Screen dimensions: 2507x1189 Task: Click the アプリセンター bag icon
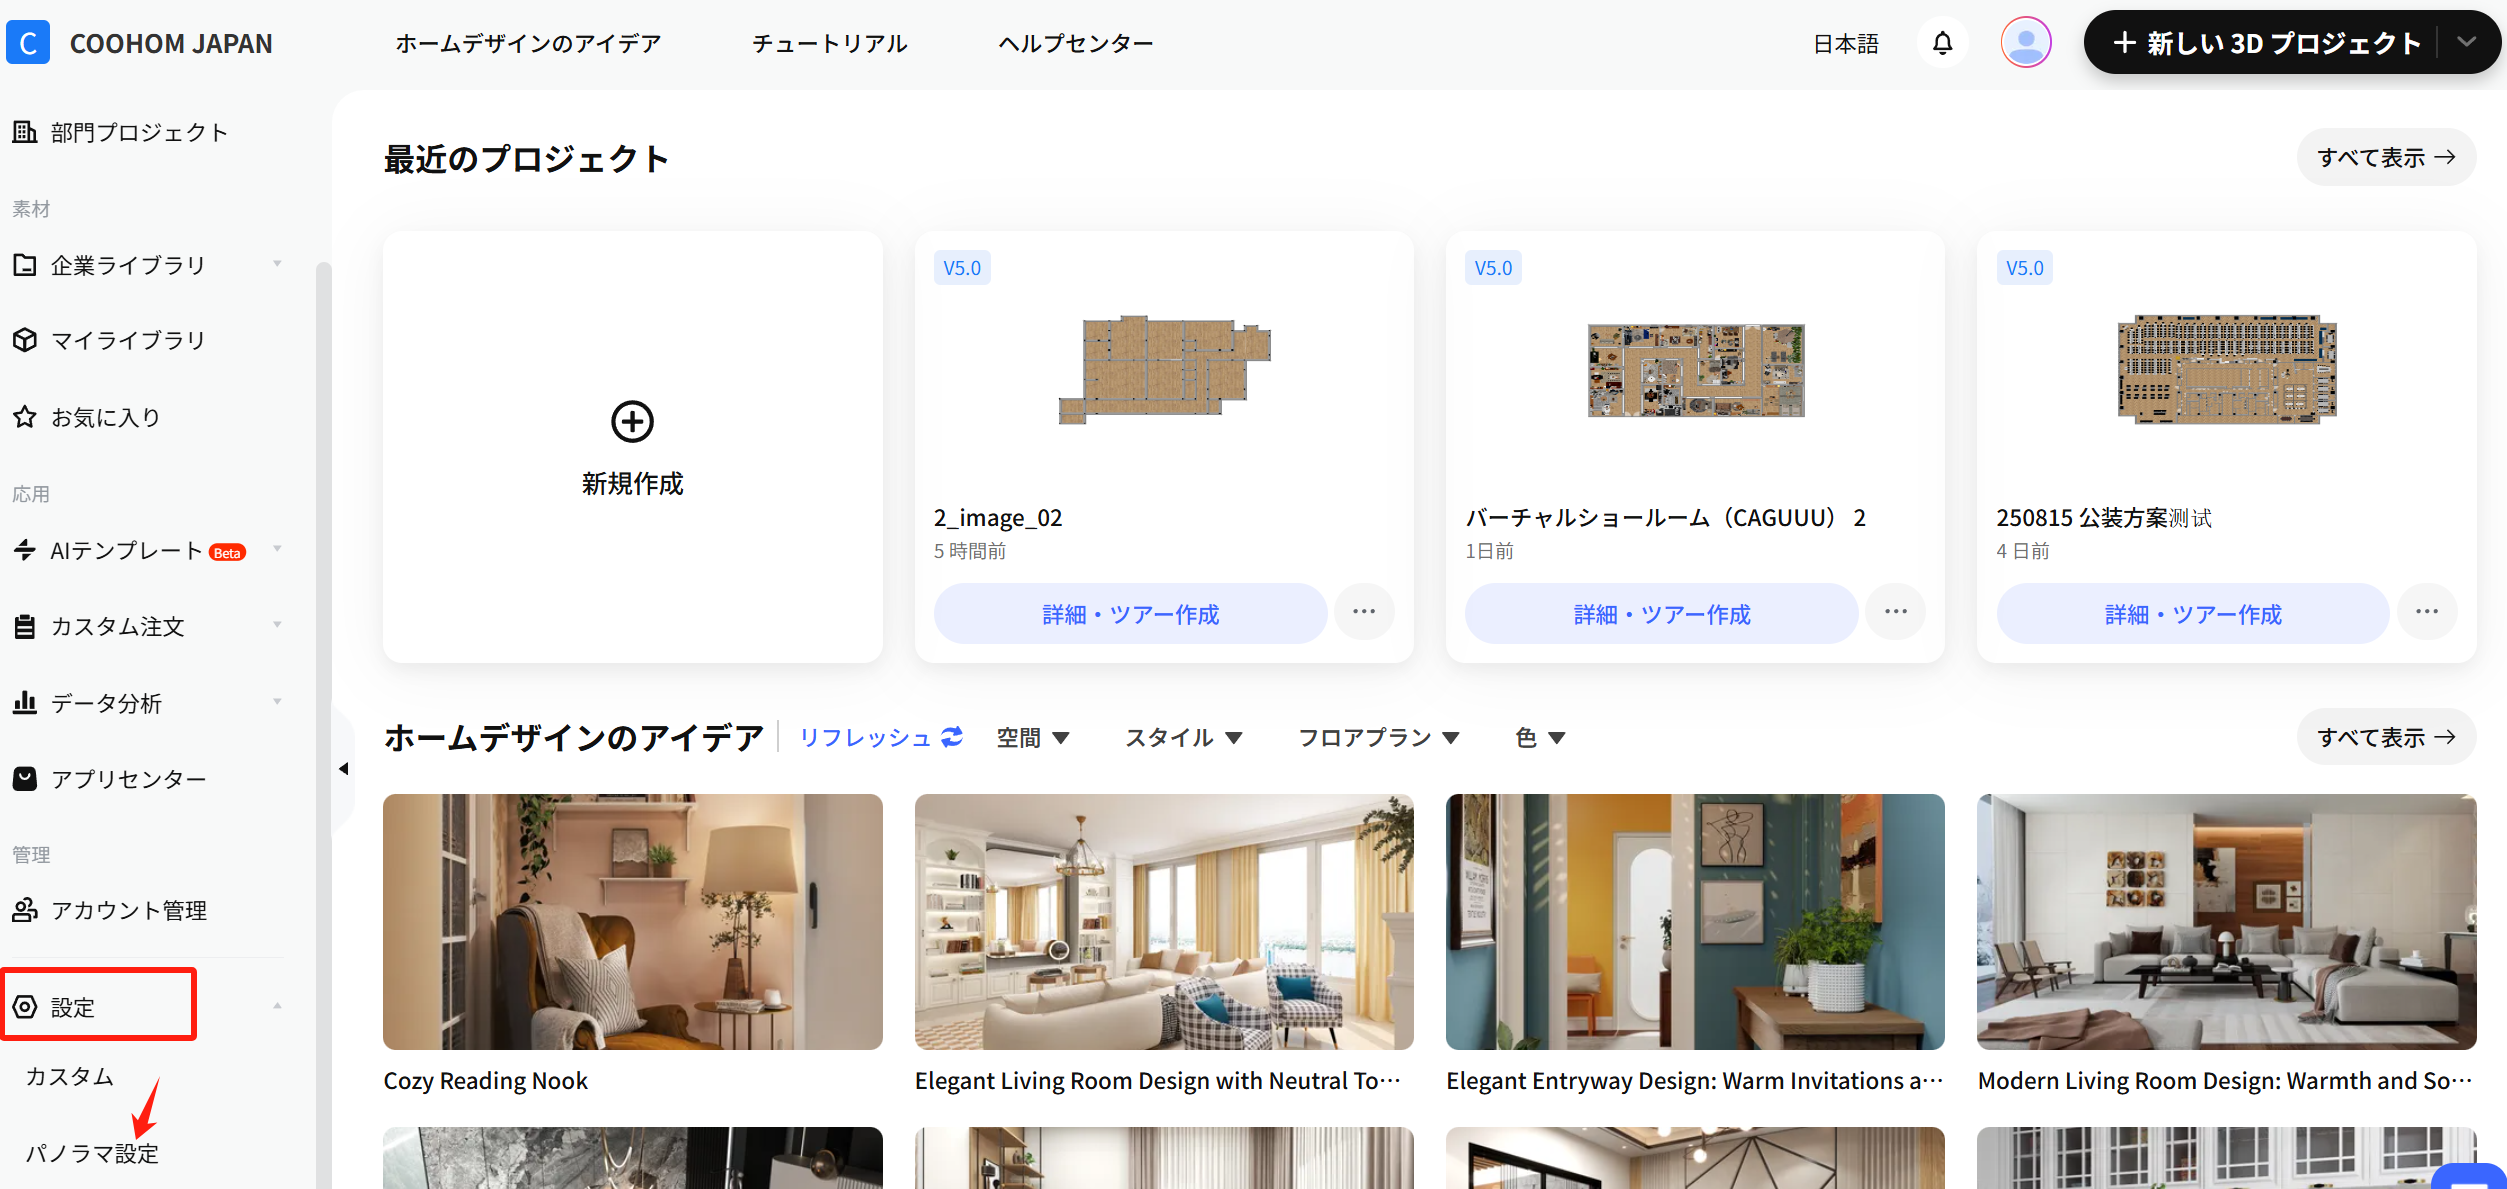click(x=25, y=778)
